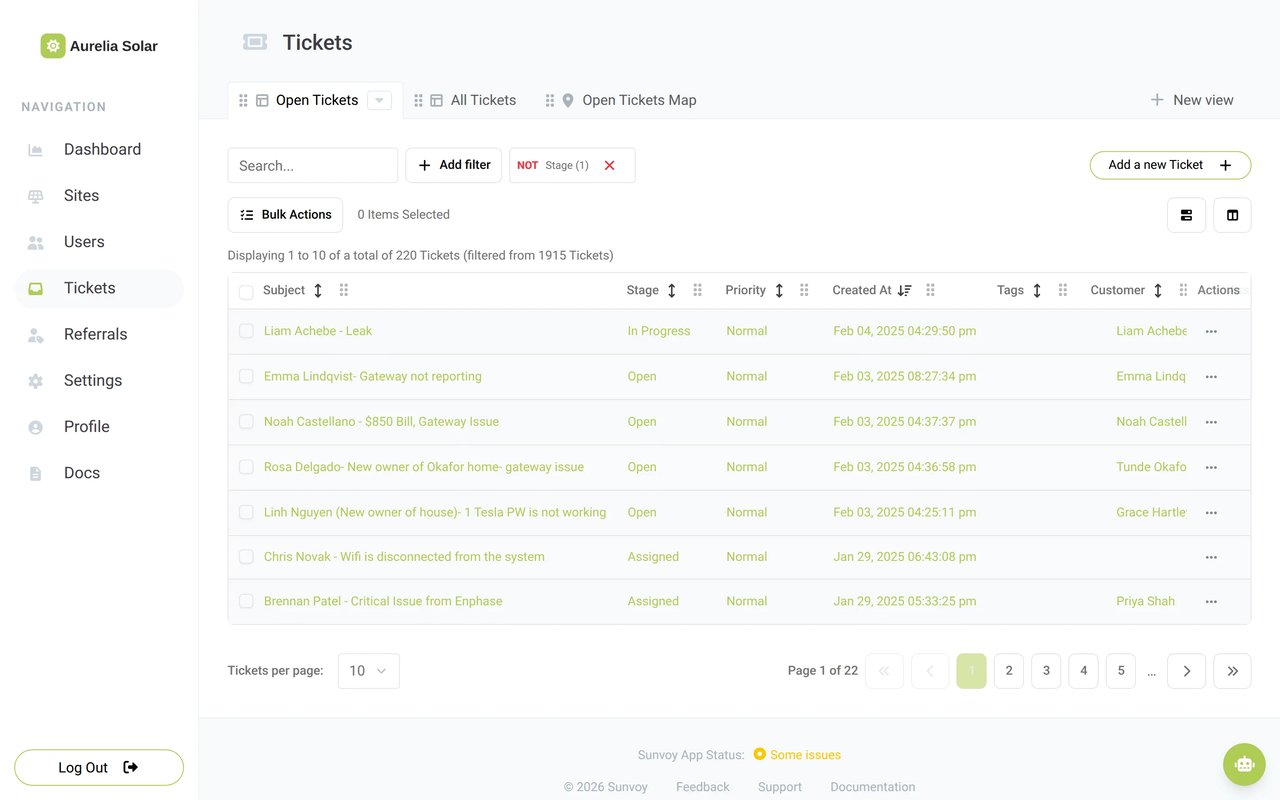1280x800 pixels.
Task: Remove the NOT Stage filter
Action: (x=609, y=165)
